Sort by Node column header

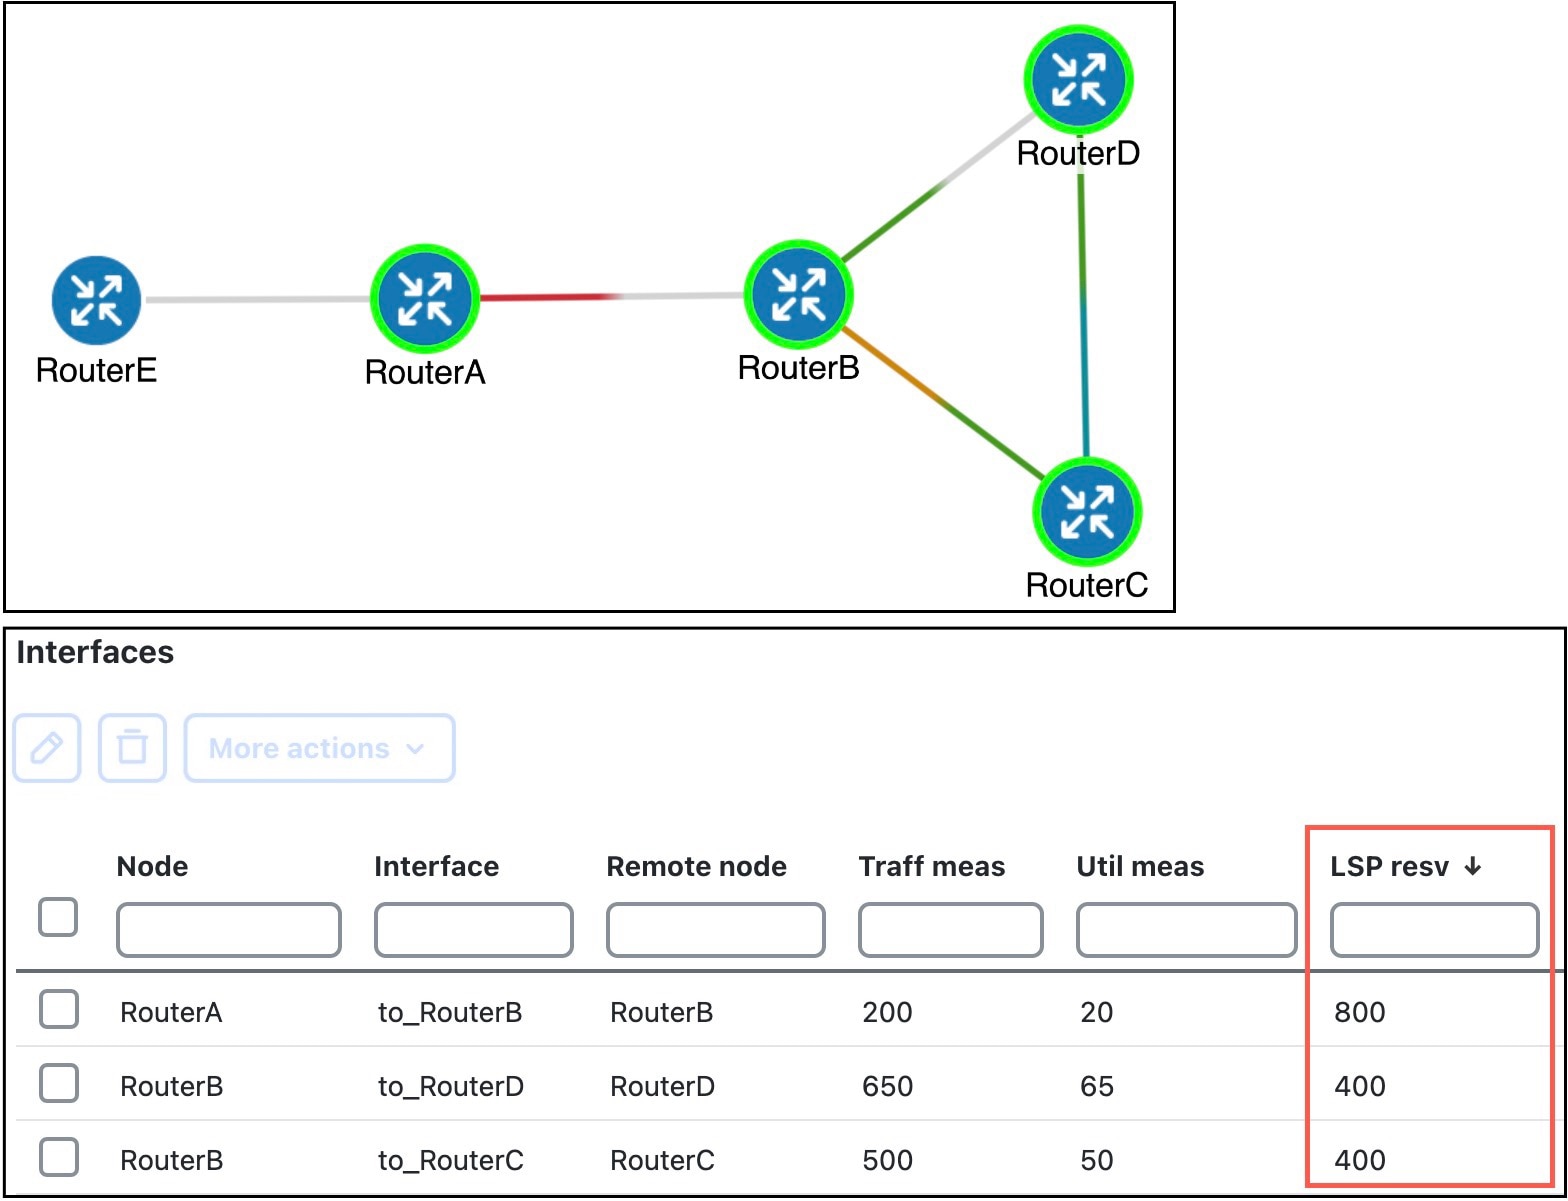152,866
